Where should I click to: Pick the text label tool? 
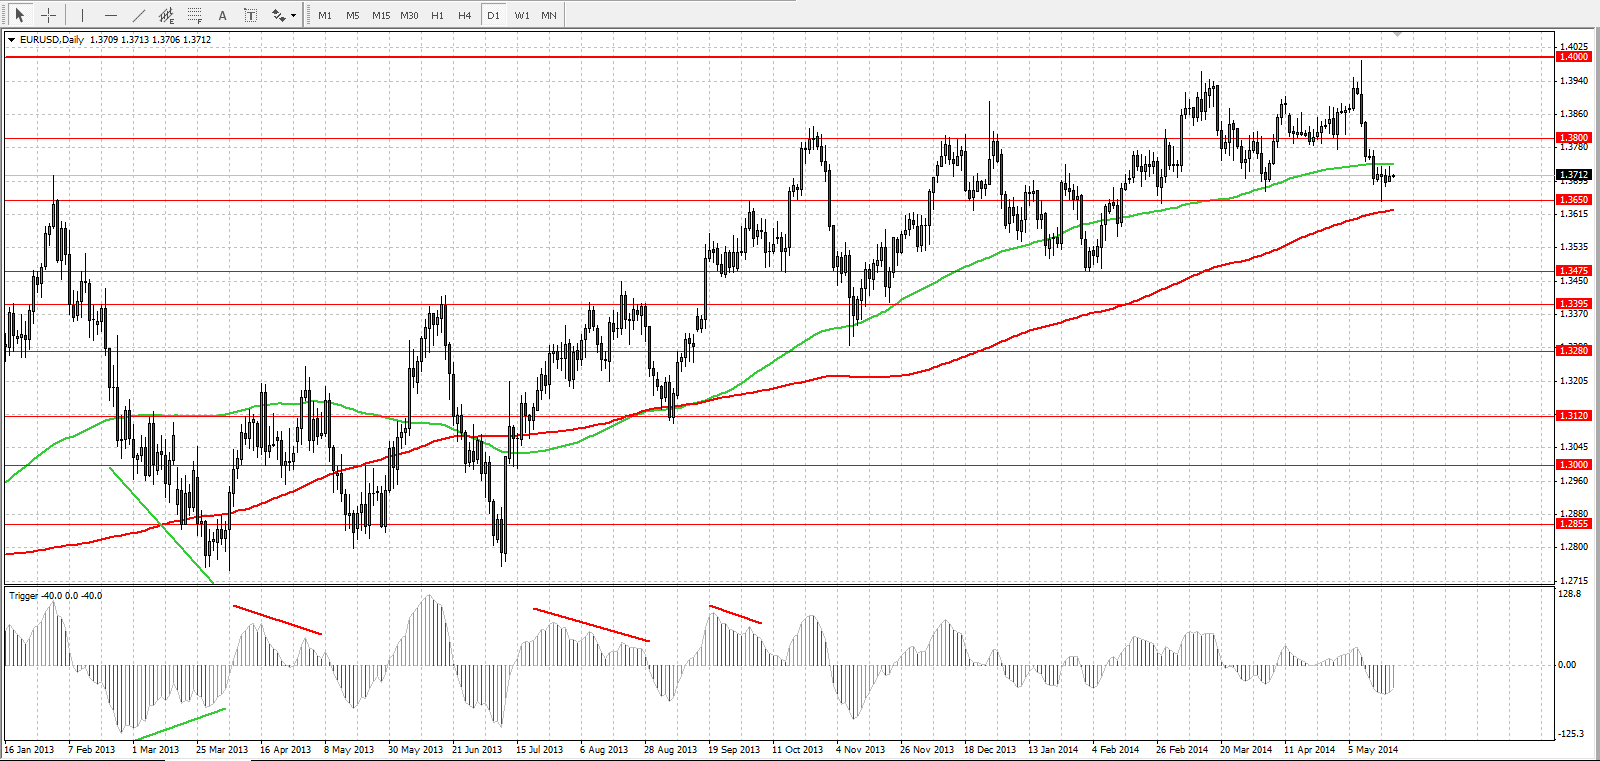pyautogui.click(x=250, y=15)
